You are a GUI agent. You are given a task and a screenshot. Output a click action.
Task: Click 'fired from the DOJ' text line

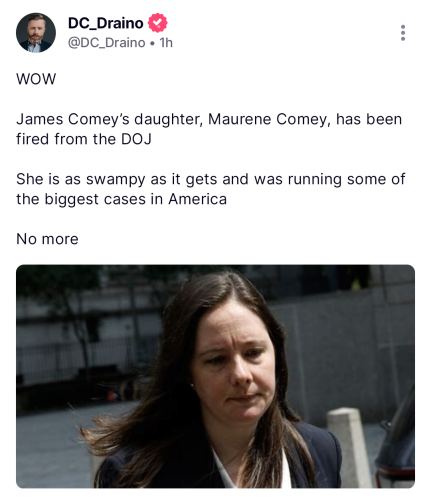coord(84,139)
